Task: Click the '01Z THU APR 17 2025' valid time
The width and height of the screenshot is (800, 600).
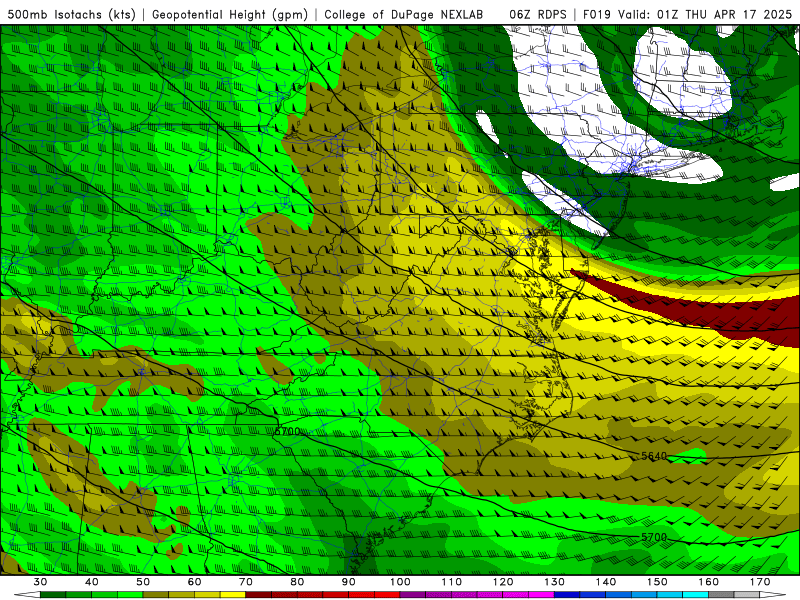Action: coord(724,14)
